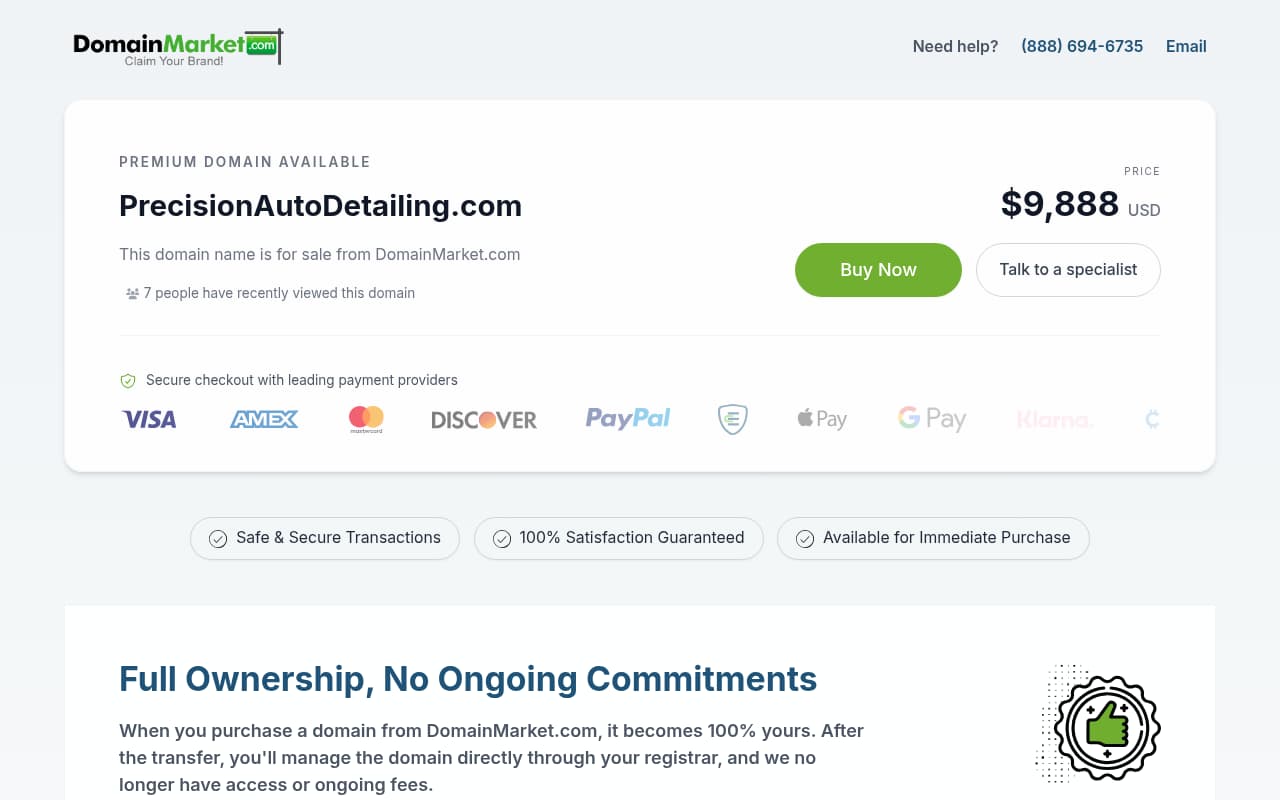Click the Discover payment logo
1280x800 pixels.
click(x=483, y=419)
